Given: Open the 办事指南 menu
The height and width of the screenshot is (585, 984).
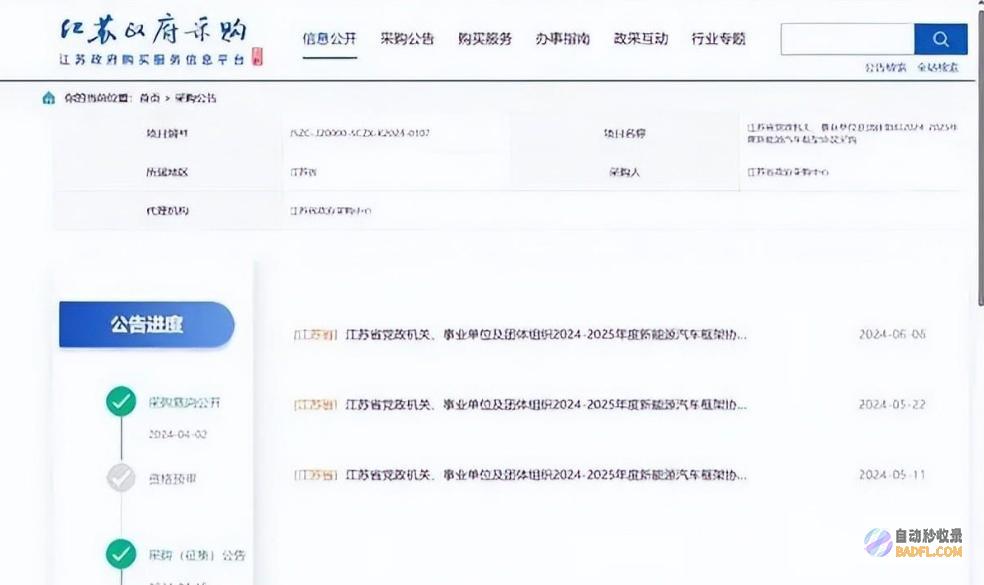Looking at the screenshot, I should [x=563, y=39].
